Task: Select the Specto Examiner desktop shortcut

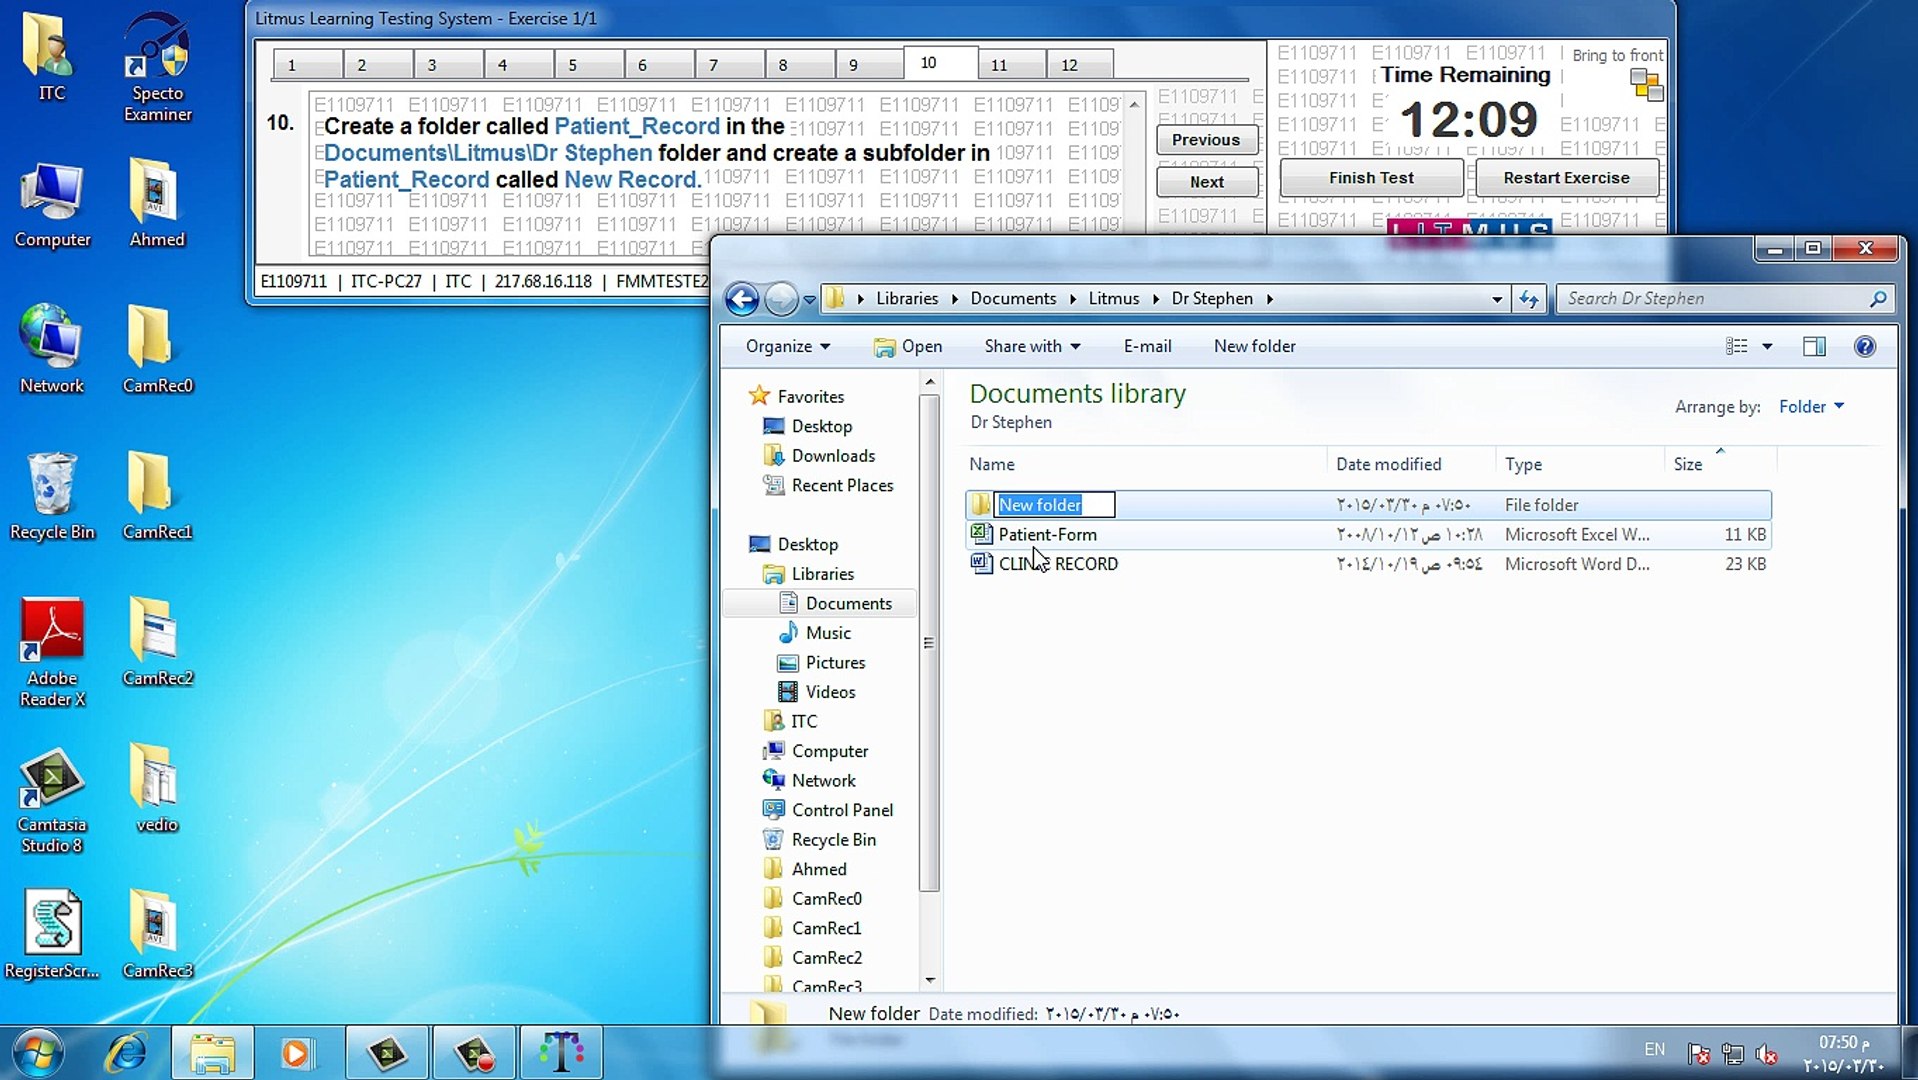Action: click(x=157, y=67)
